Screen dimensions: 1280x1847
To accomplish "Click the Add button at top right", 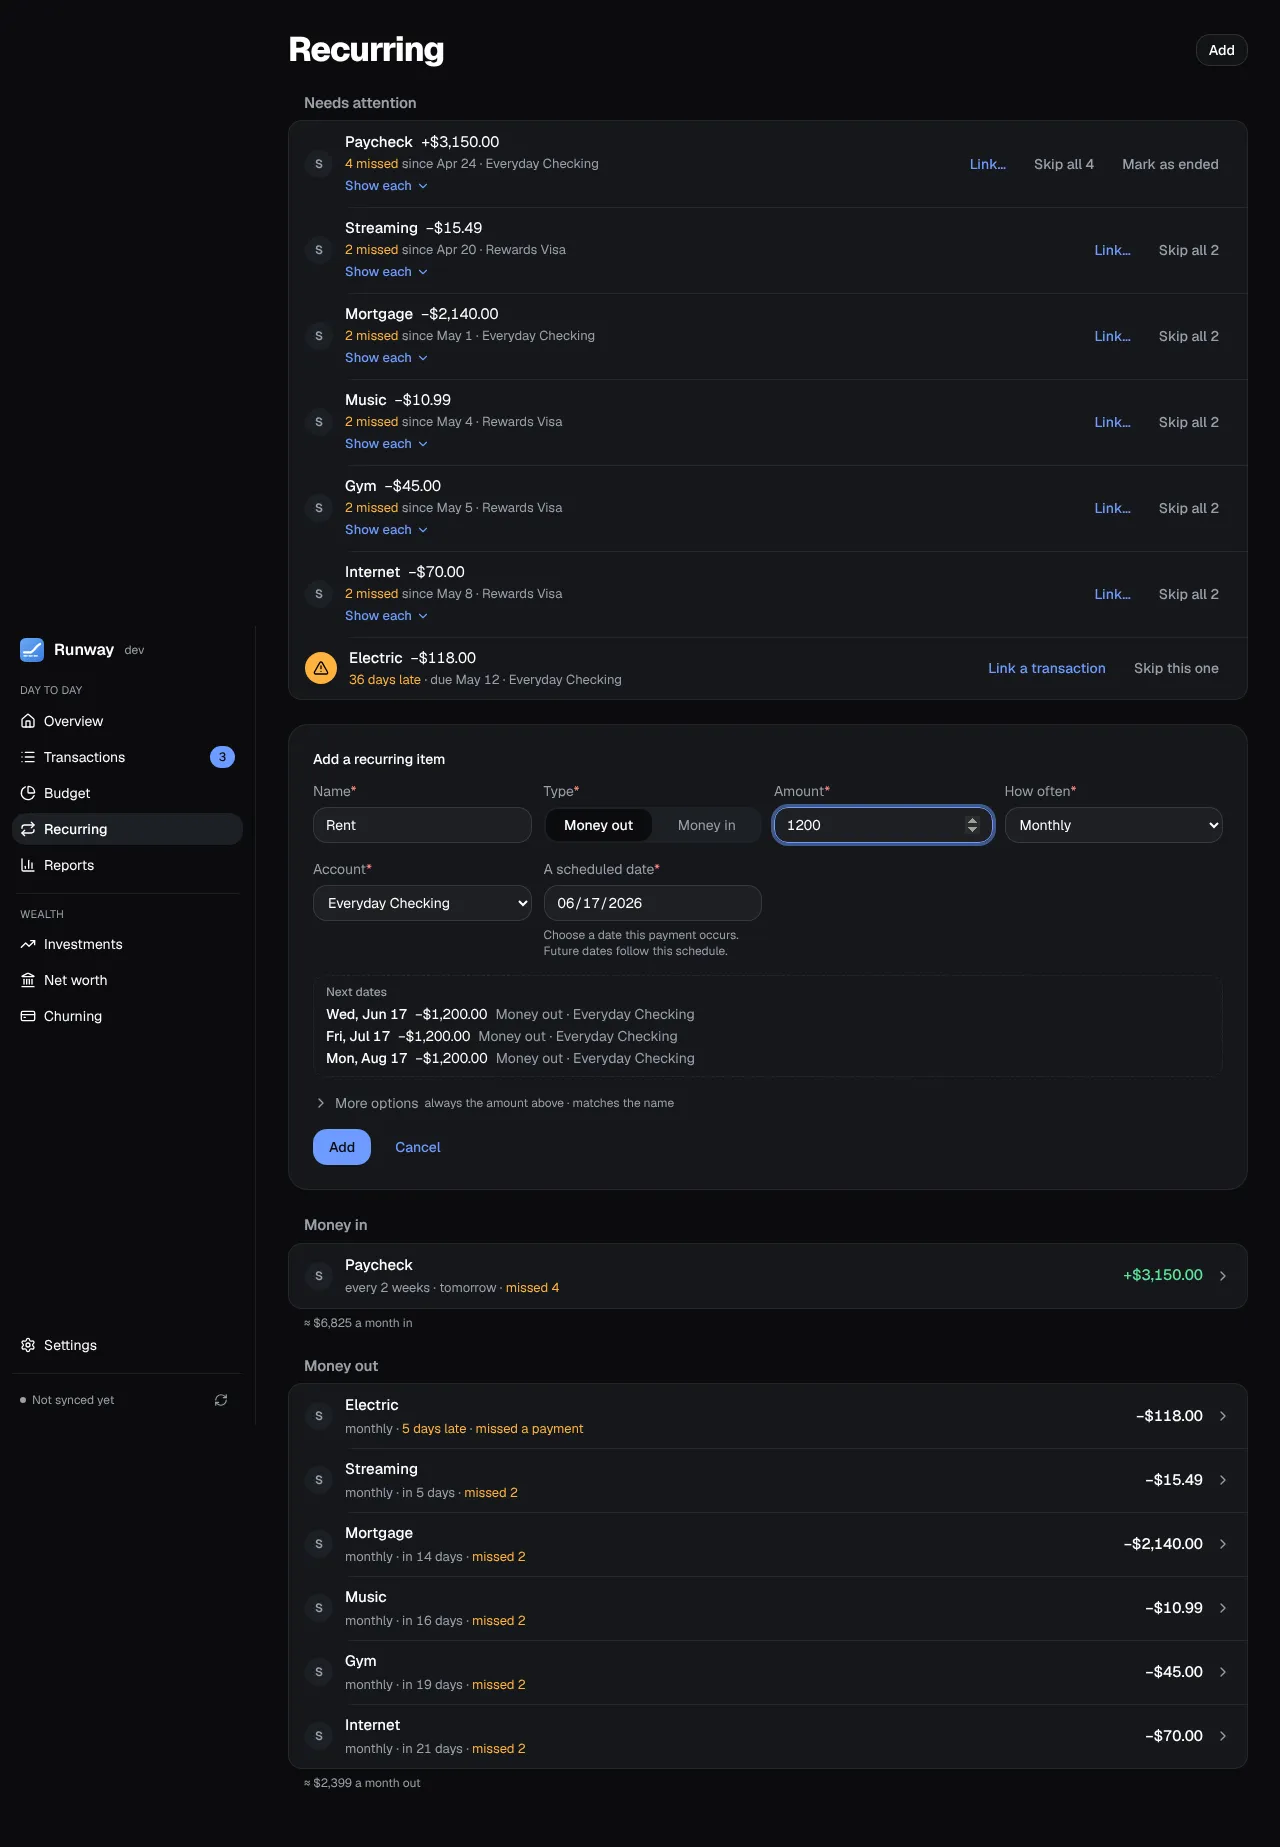I will click(x=1222, y=50).
